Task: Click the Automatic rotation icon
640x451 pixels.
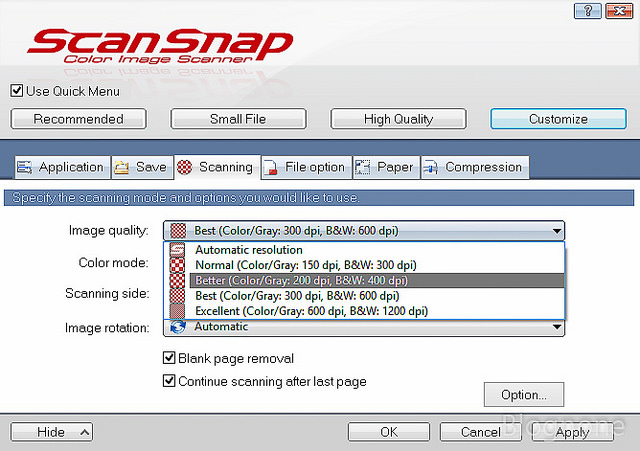Action: click(x=178, y=327)
